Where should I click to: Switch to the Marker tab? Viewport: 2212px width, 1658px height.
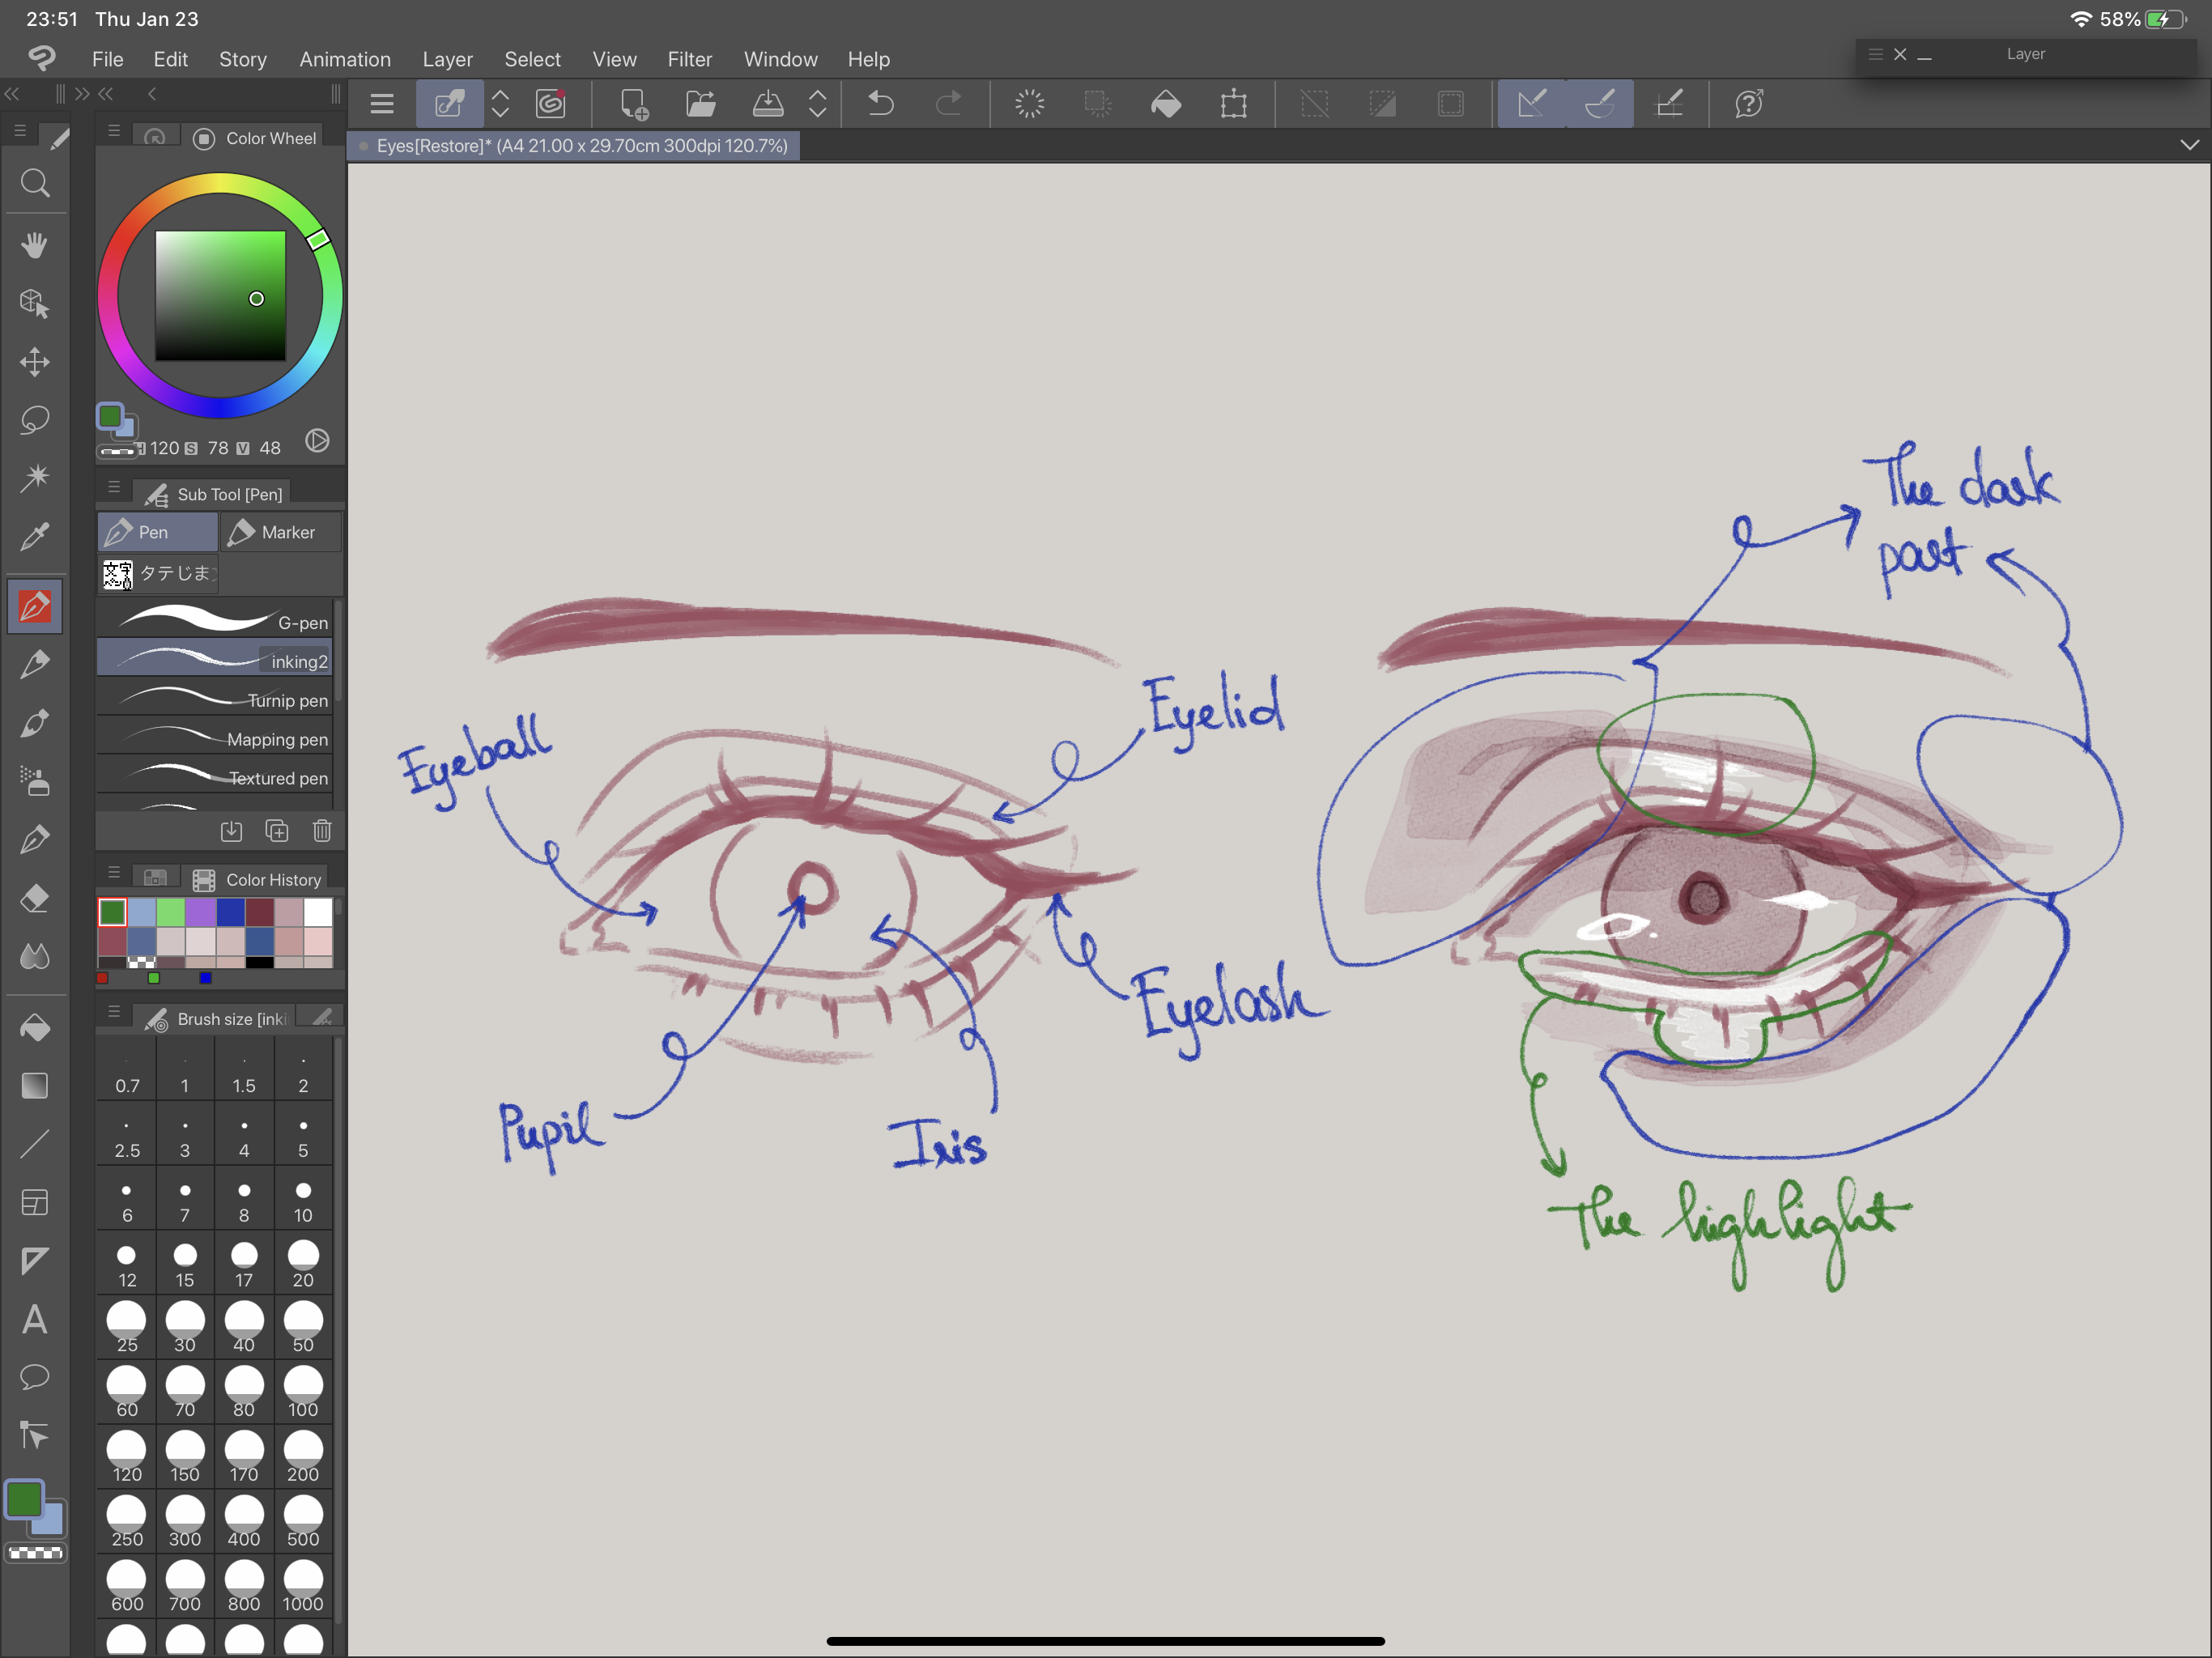click(281, 532)
